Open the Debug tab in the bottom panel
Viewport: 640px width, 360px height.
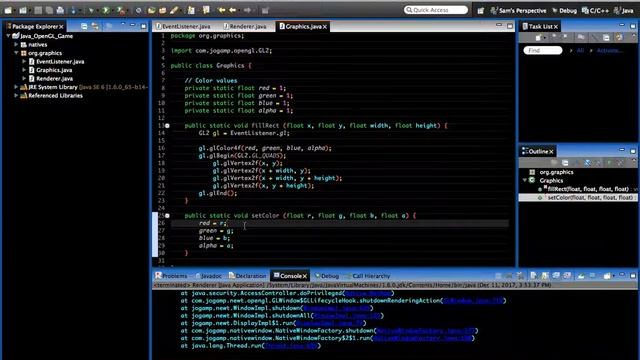[x=327, y=276]
